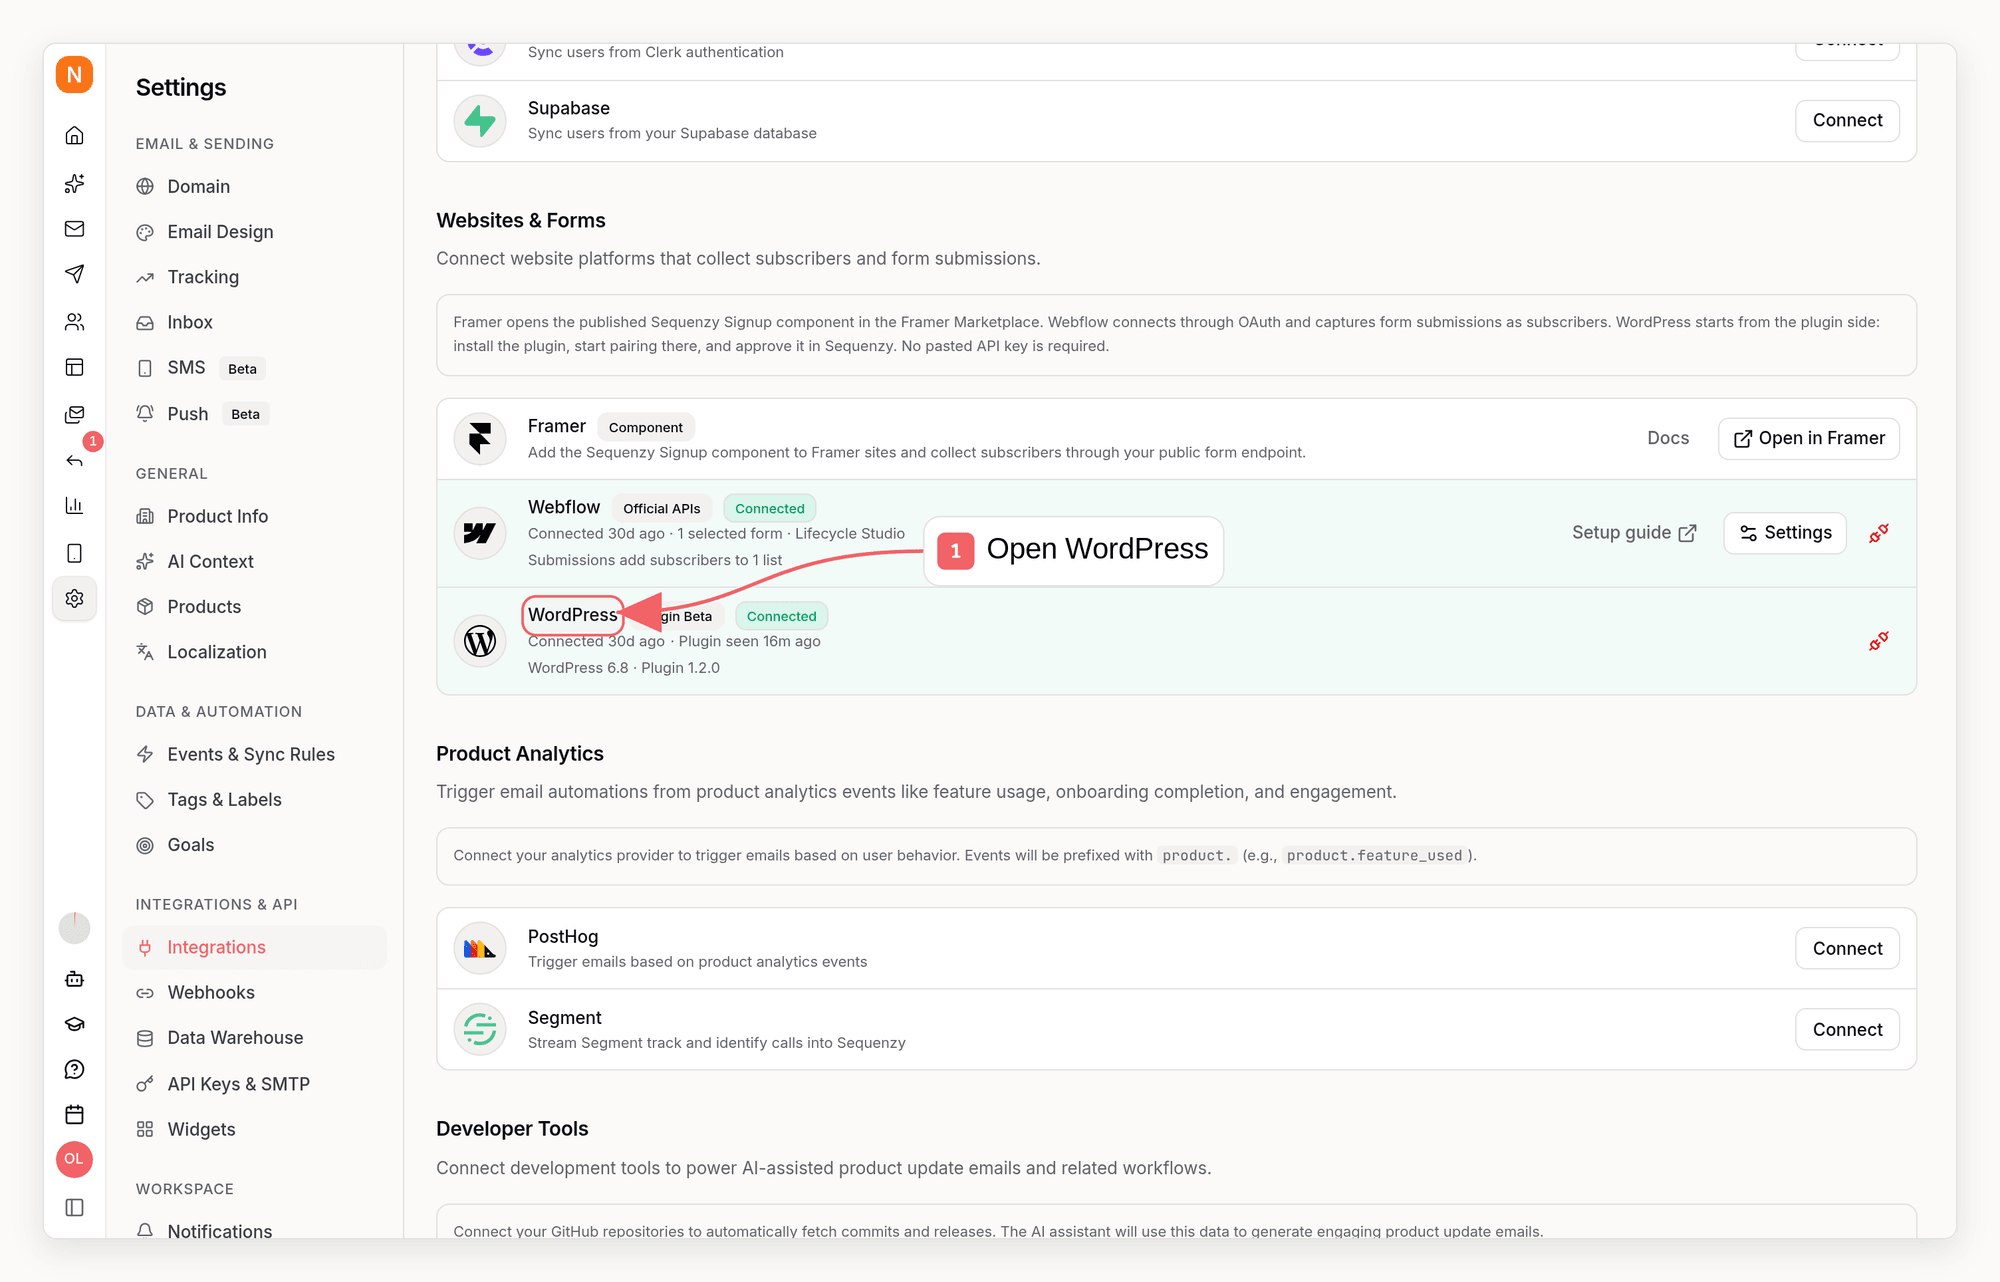This screenshot has width=2000, height=1282.
Task: Click the reply arrow icon in the rail
Action: point(74,461)
